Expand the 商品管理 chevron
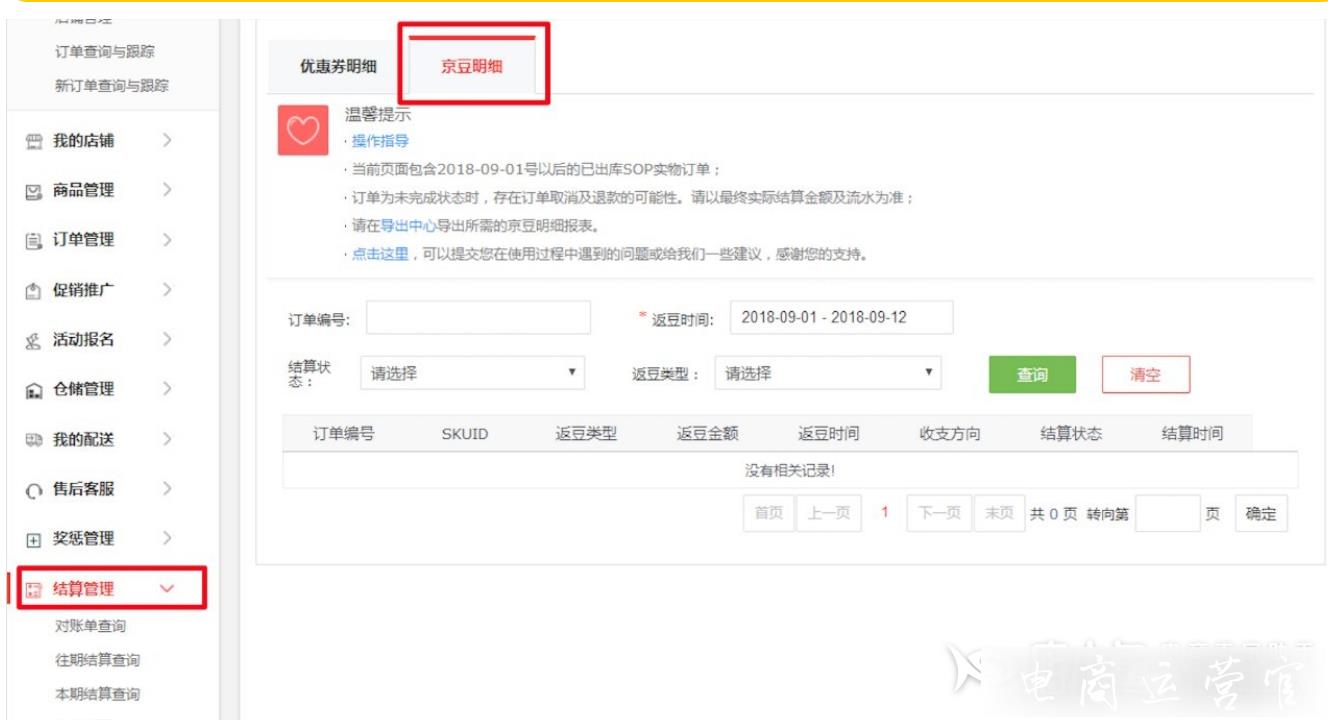Screen dimensions: 1328x720 click(167, 190)
